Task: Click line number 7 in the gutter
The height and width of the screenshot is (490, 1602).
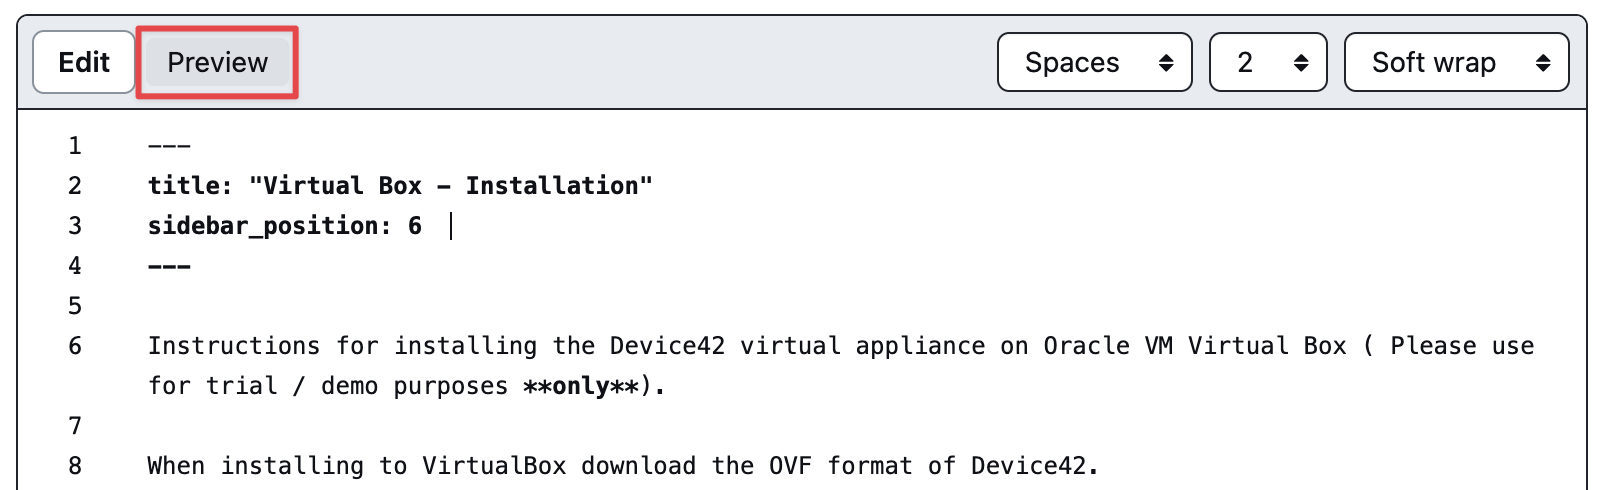Action: [x=75, y=426]
